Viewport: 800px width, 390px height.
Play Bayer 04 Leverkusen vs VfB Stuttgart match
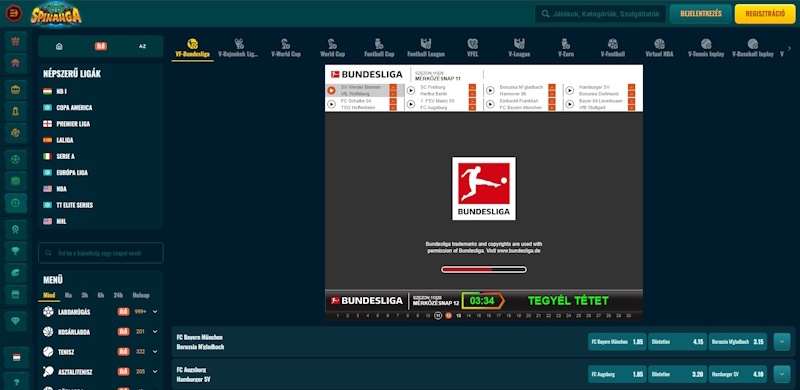tap(569, 104)
